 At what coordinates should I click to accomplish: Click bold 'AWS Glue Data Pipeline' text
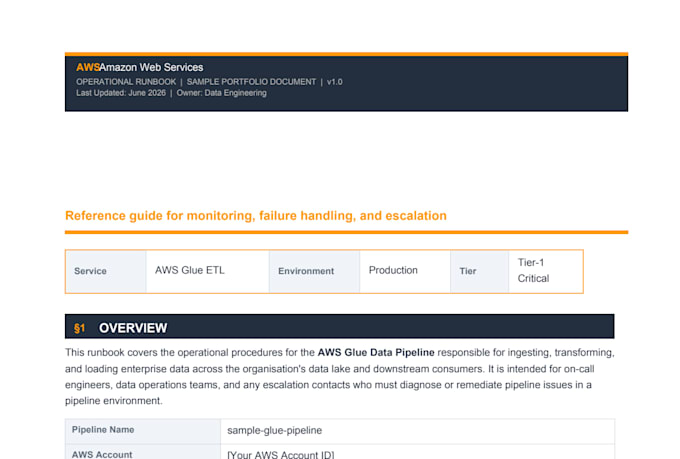click(x=376, y=353)
